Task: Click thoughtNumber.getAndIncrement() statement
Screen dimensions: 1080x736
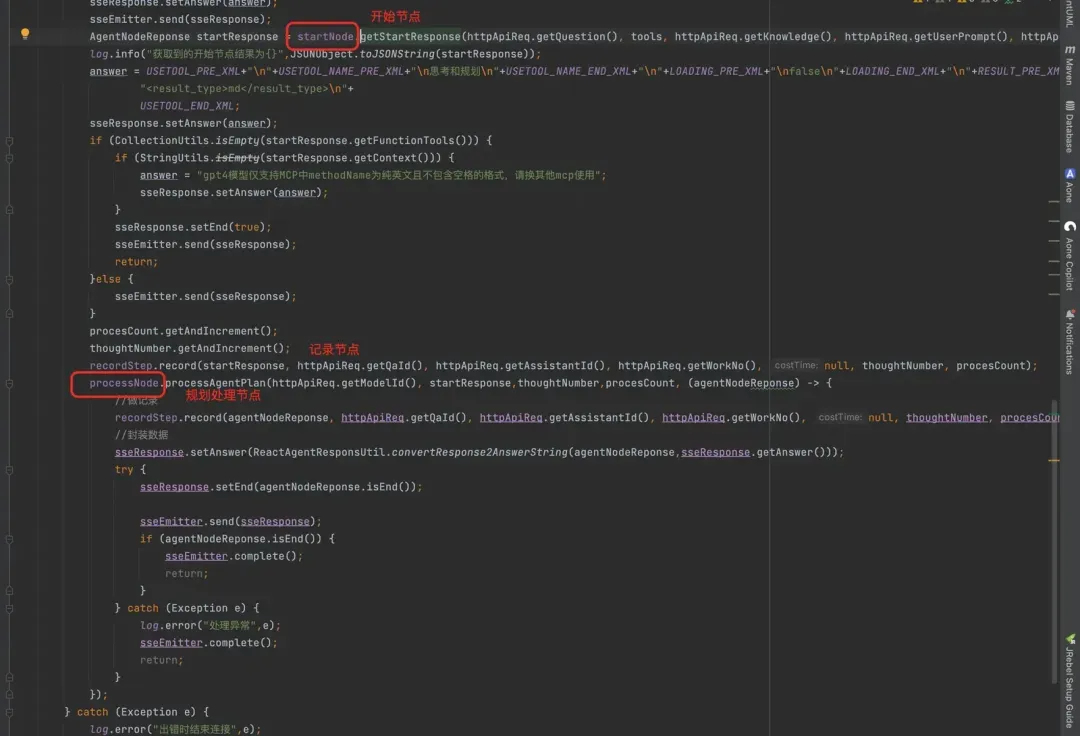Action: coord(189,348)
